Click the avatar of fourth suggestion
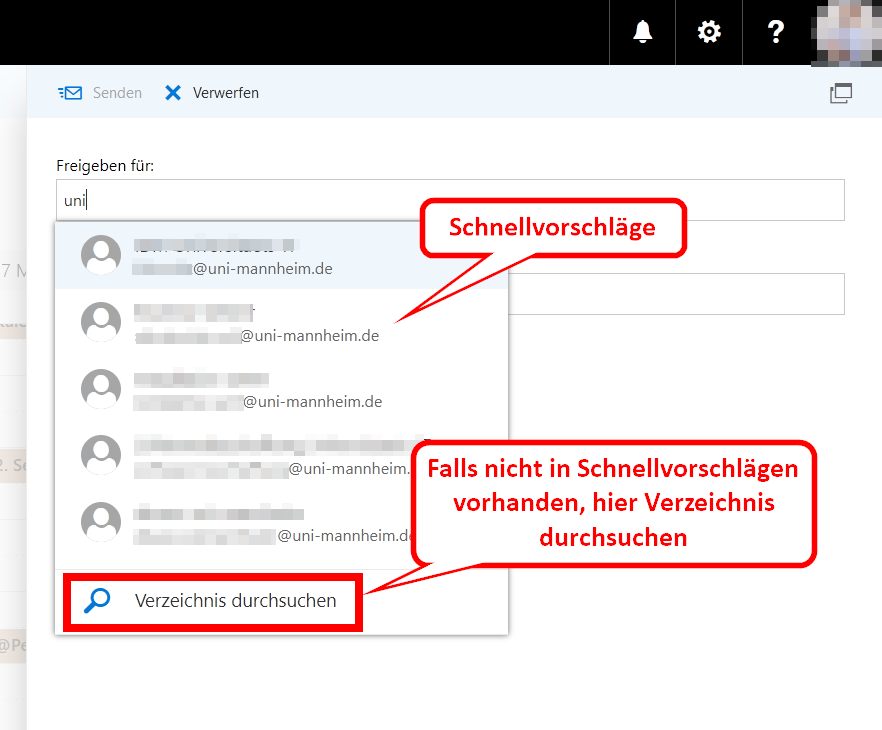 click(x=101, y=454)
